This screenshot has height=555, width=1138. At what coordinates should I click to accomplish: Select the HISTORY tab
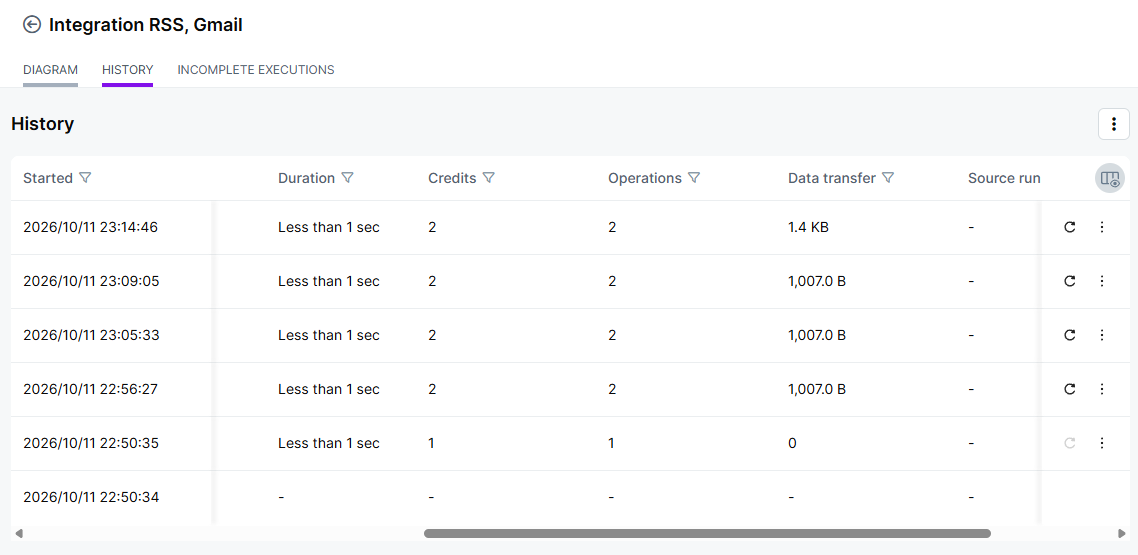[x=128, y=70]
